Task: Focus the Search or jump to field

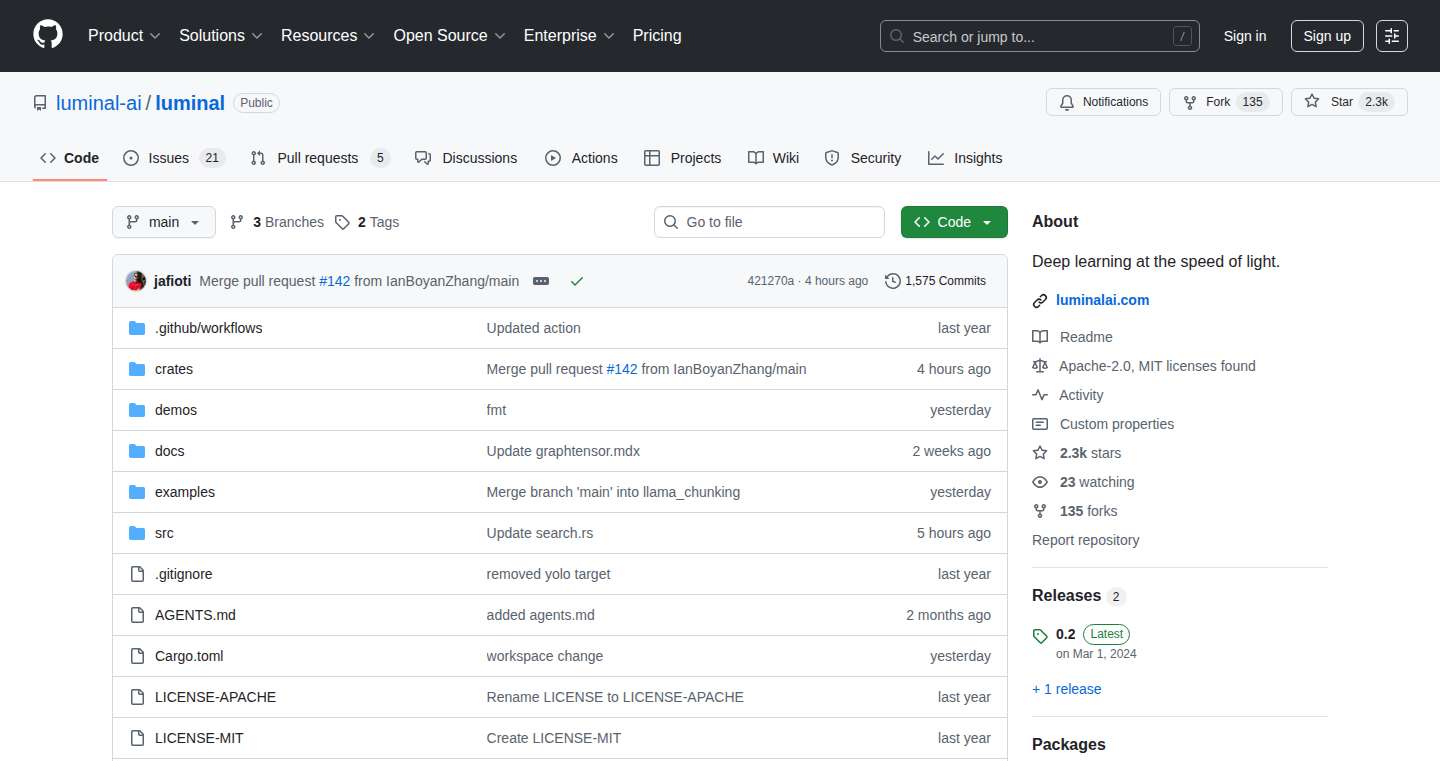Action: tap(1040, 36)
